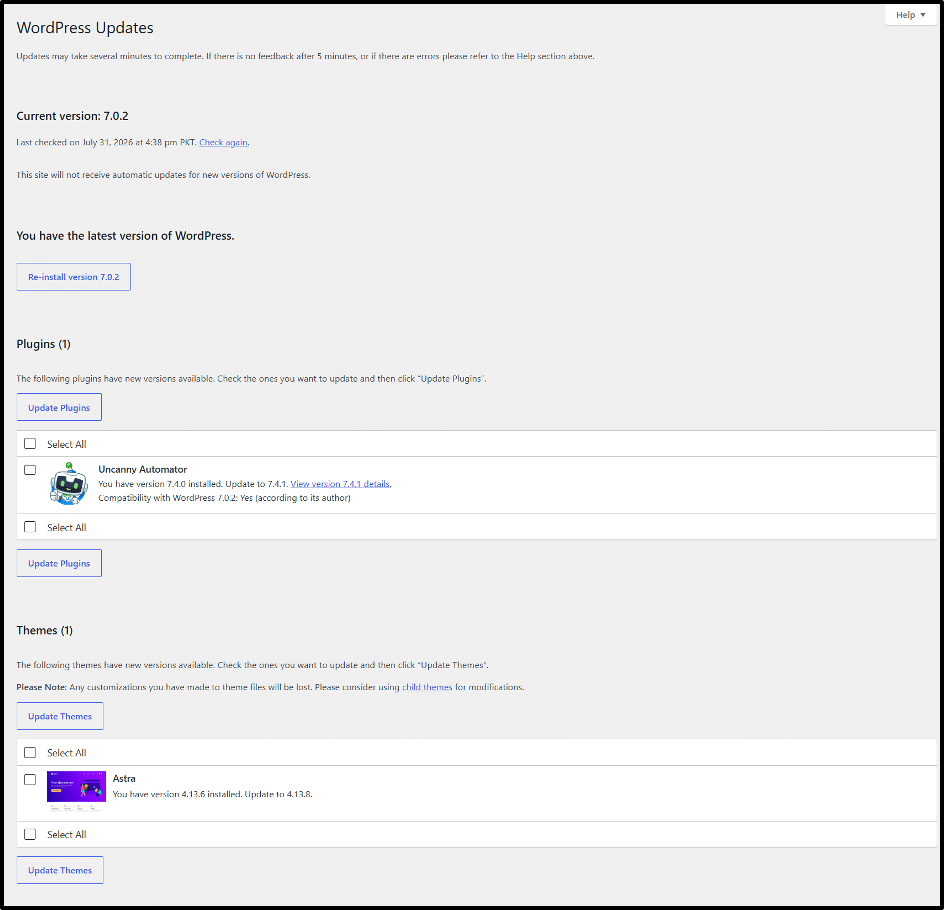This screenshot has width=944, height=910.
Task: Open View version 7.4.1 details link
Action: point(341,484)
